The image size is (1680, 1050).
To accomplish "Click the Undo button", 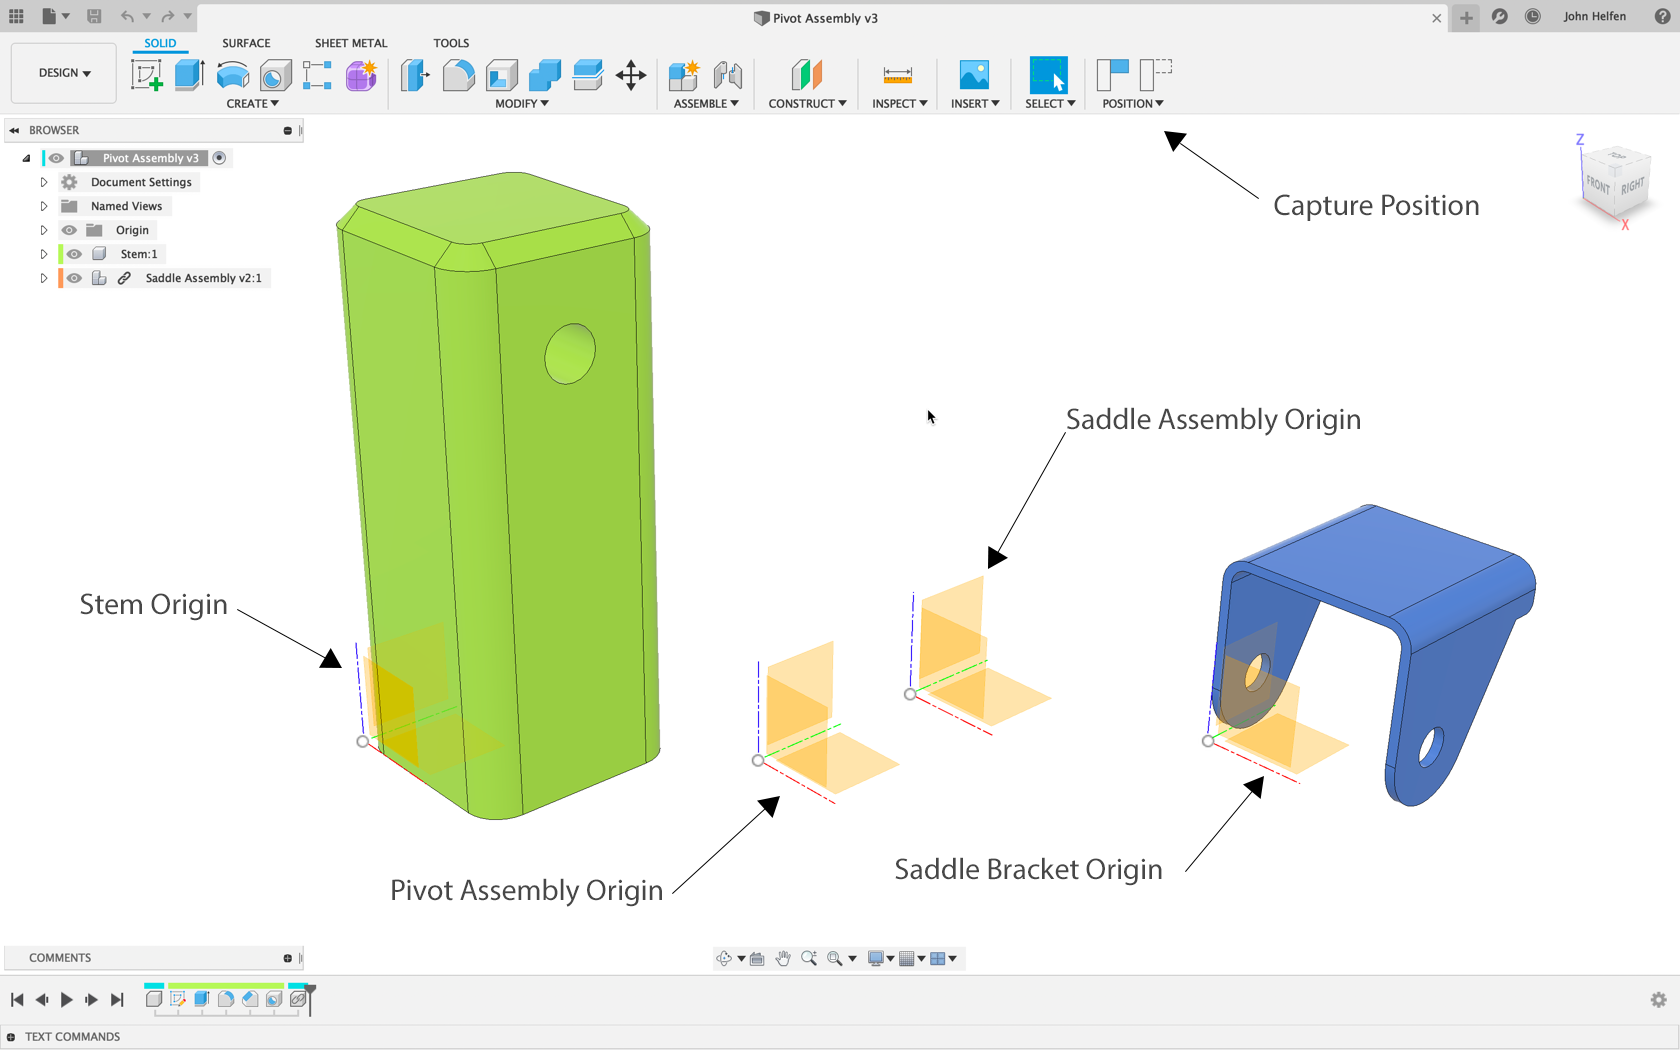I will coord(127,16).
